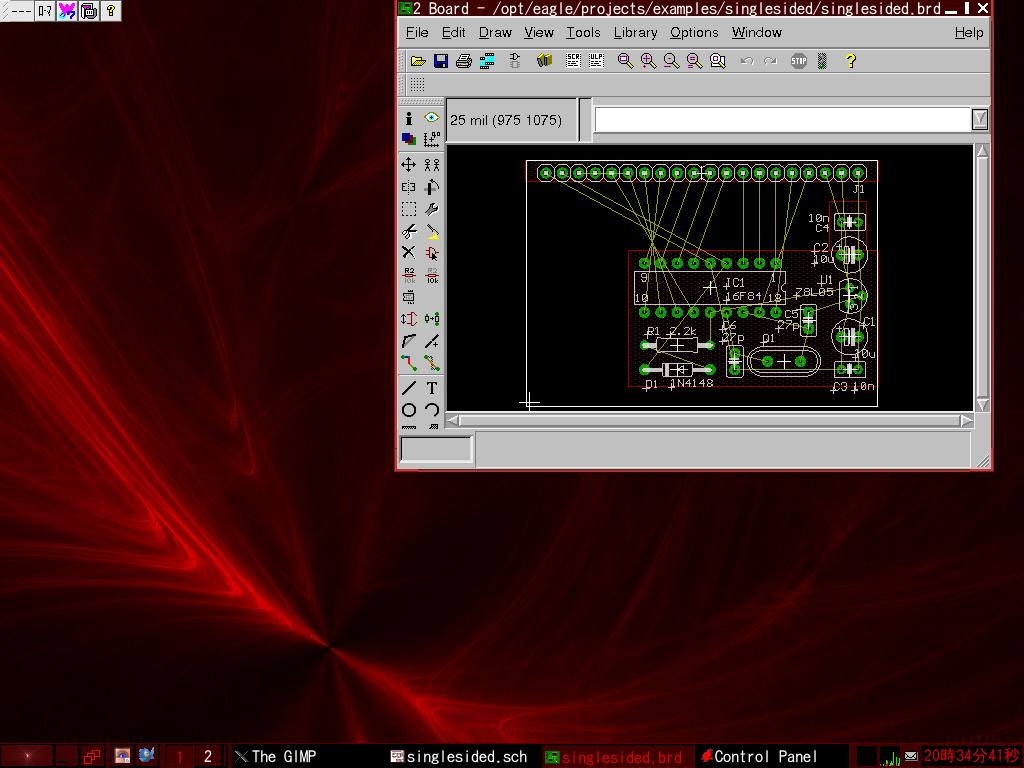Click the Grid settings dotted icon
The height and width of the screenshot is (768, 1024).
click(417, 85)
